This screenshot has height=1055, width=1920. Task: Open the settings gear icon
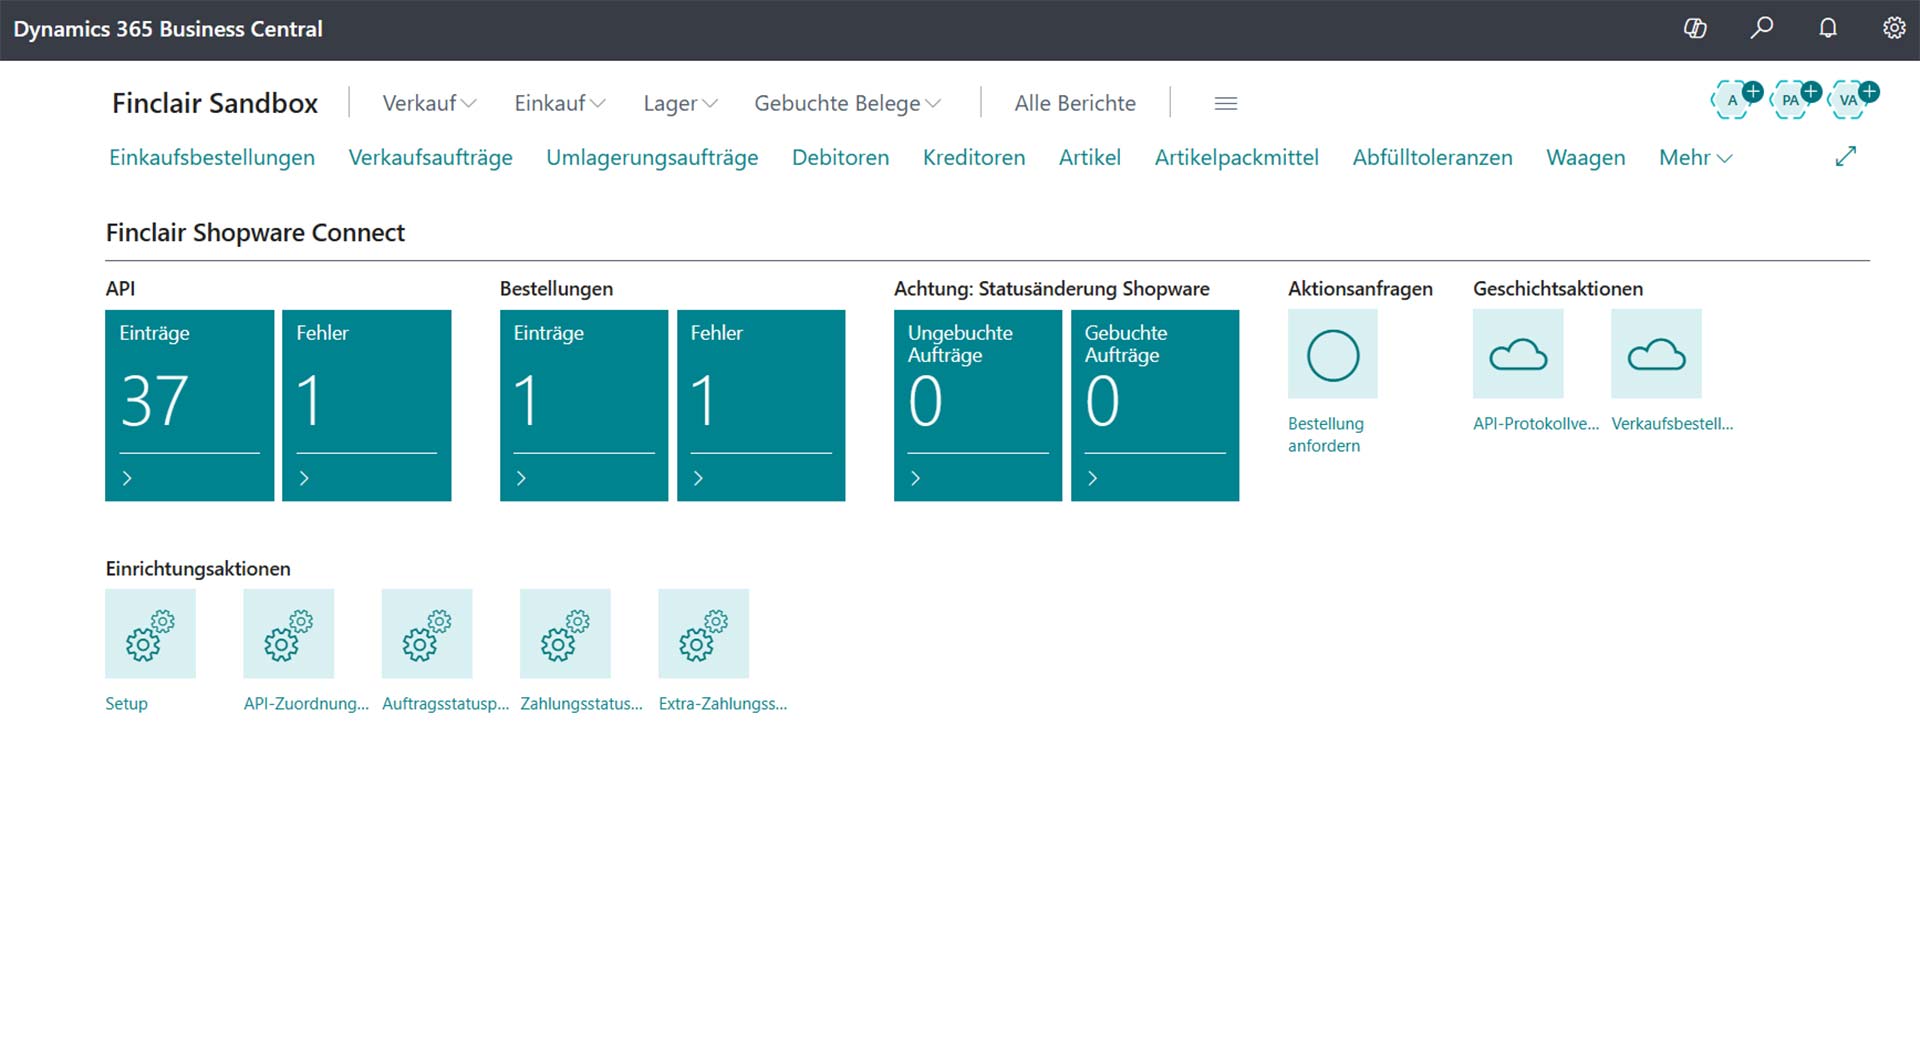pos(1894,29)
